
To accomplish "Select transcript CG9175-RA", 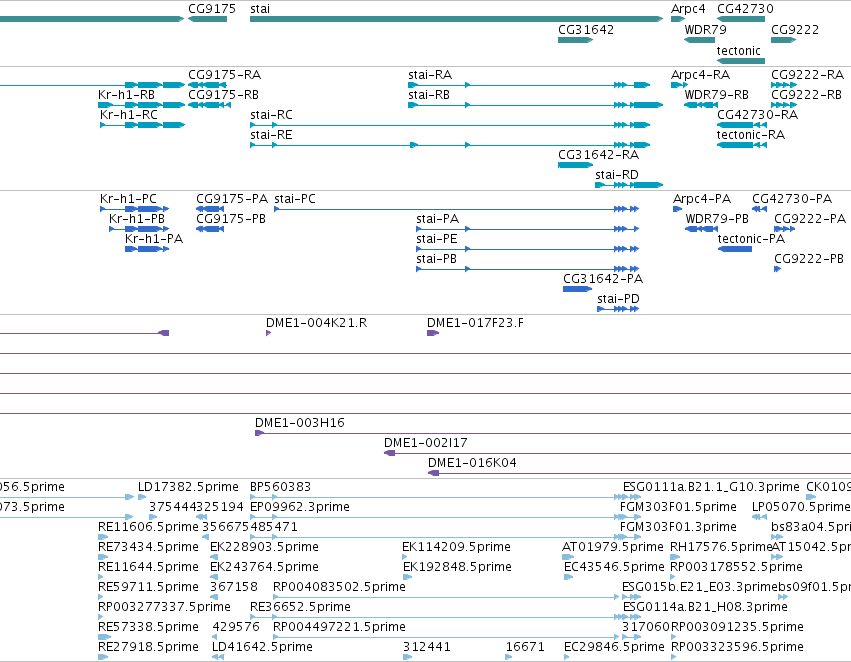I will [x=207, y=85].
